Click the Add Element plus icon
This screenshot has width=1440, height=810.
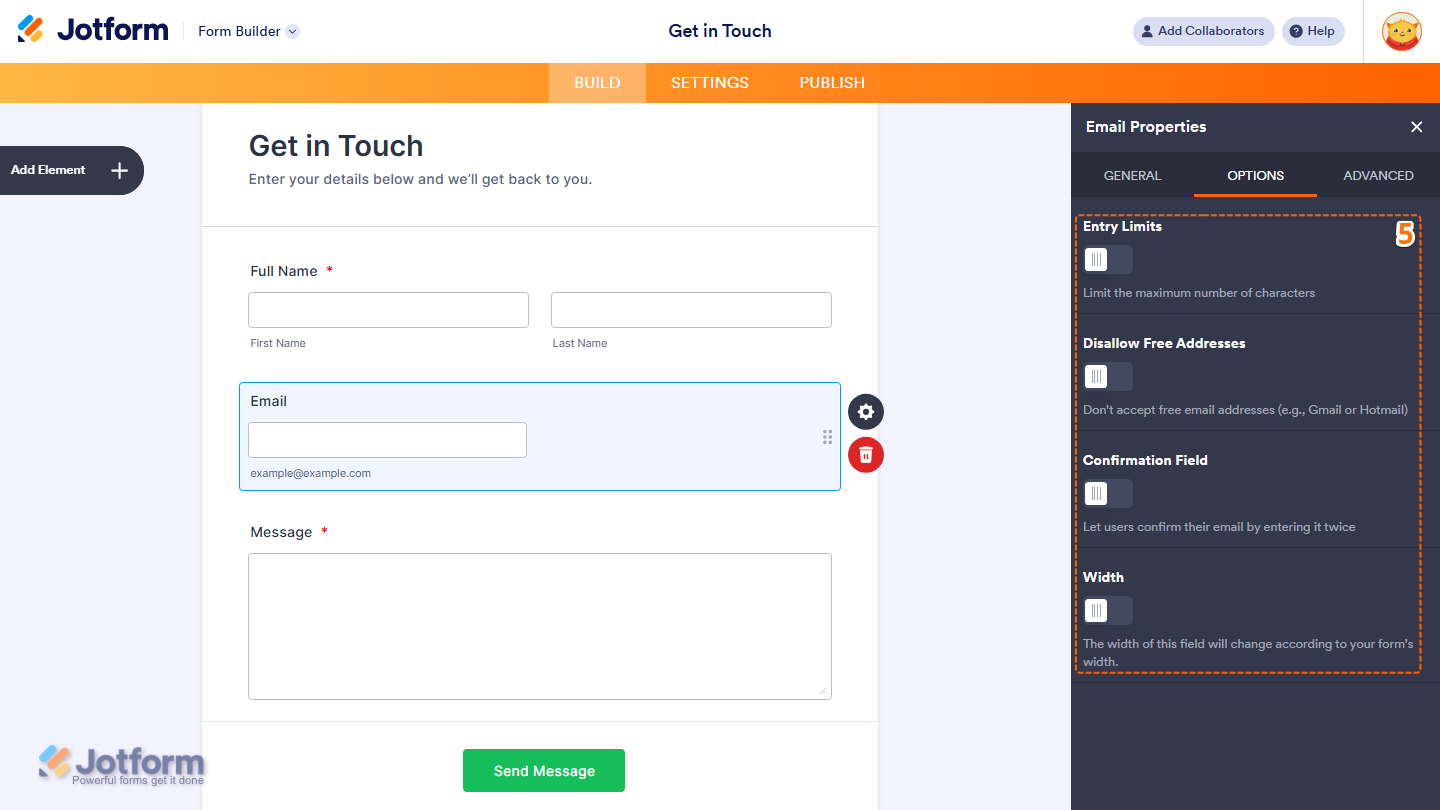pos(119,170)
